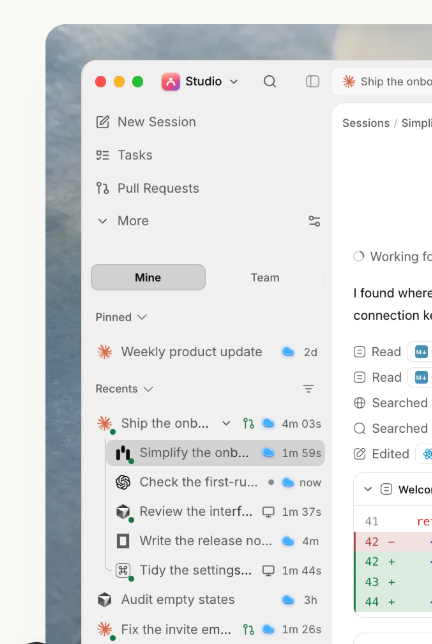Open the Tasks menu item

click(x=135, y=155)
